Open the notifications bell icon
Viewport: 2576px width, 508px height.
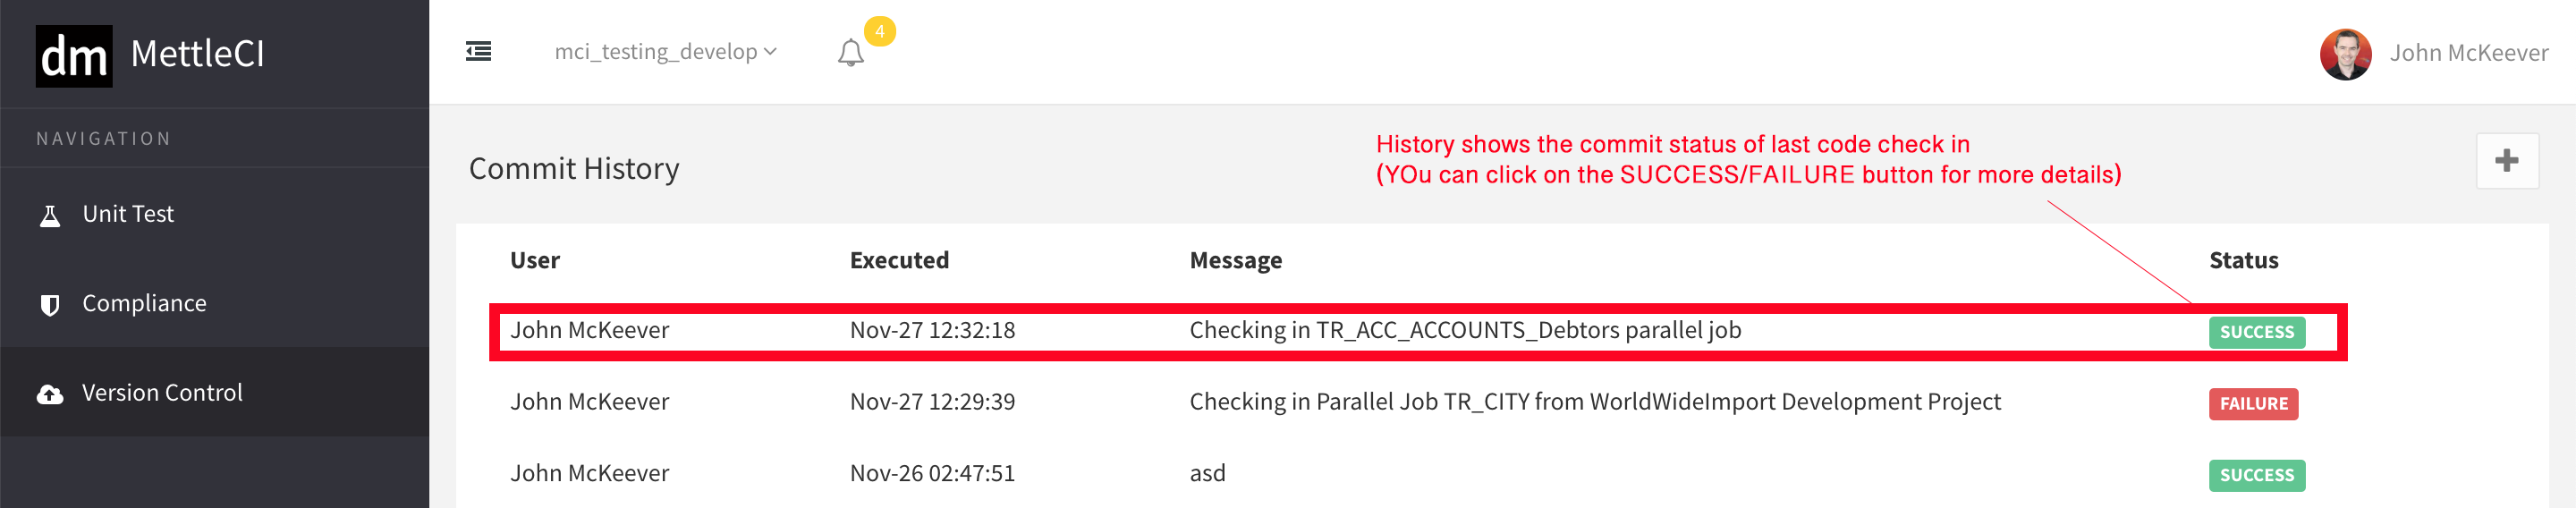click(x=850, y=52)
